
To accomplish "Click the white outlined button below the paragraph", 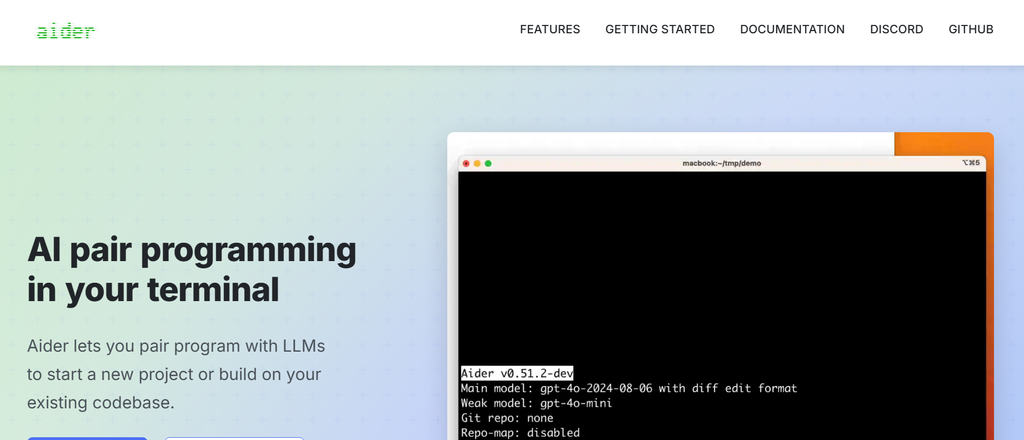I will click(x=234, y=438).
